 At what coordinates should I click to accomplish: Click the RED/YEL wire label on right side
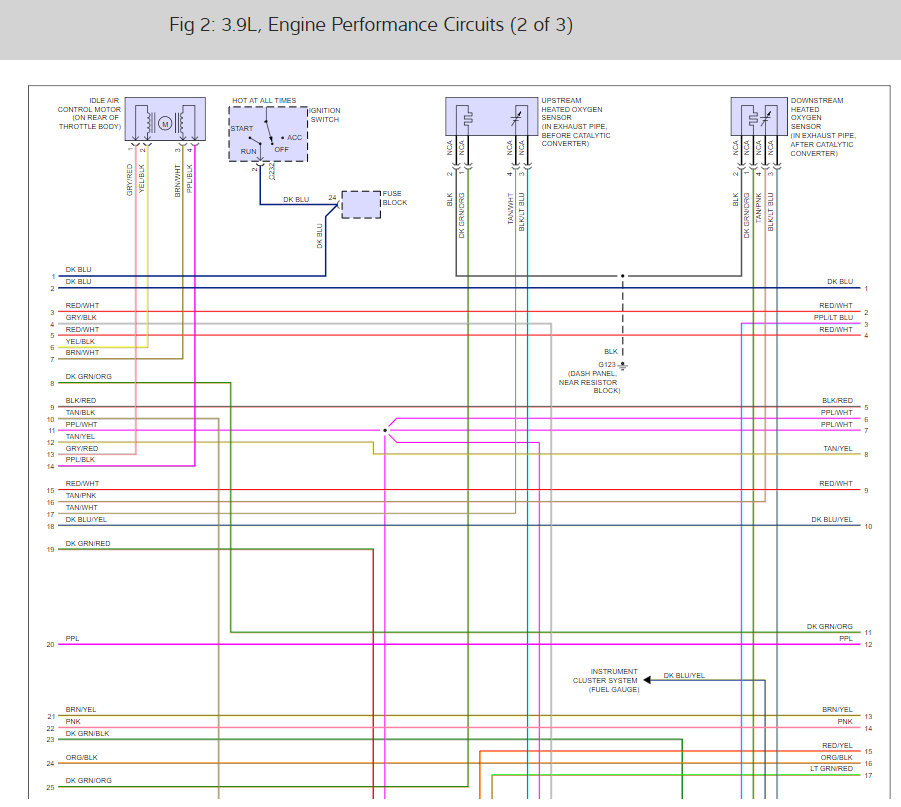pyautogui.click(x=837, y=745)
